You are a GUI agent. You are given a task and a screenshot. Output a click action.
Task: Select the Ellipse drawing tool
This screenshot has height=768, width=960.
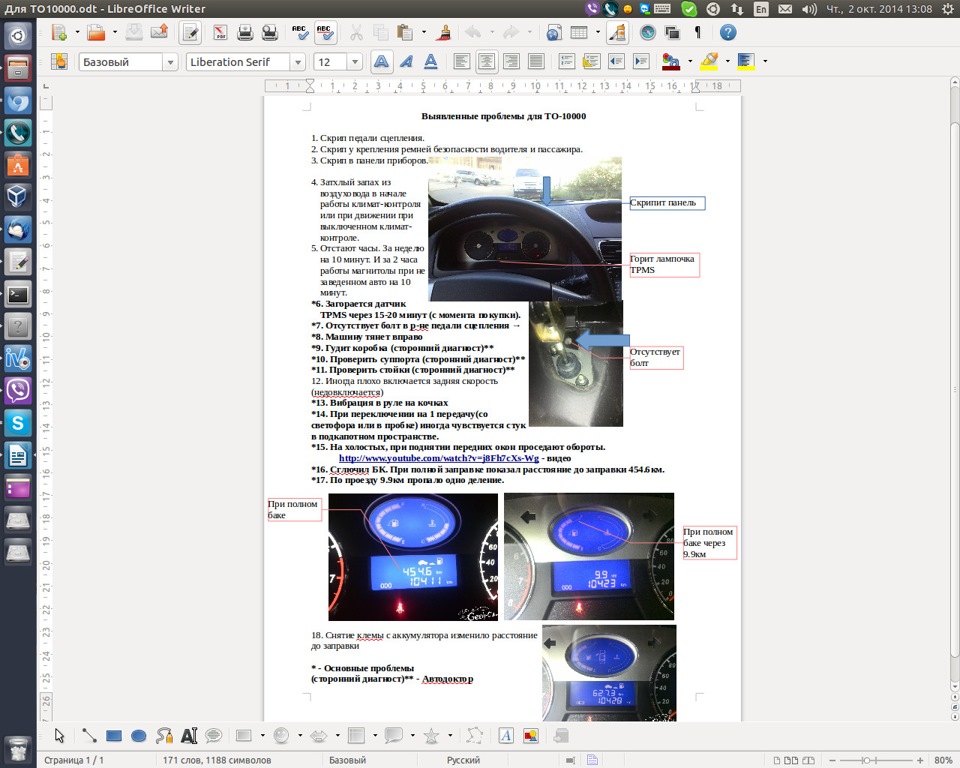coord(139,736)
